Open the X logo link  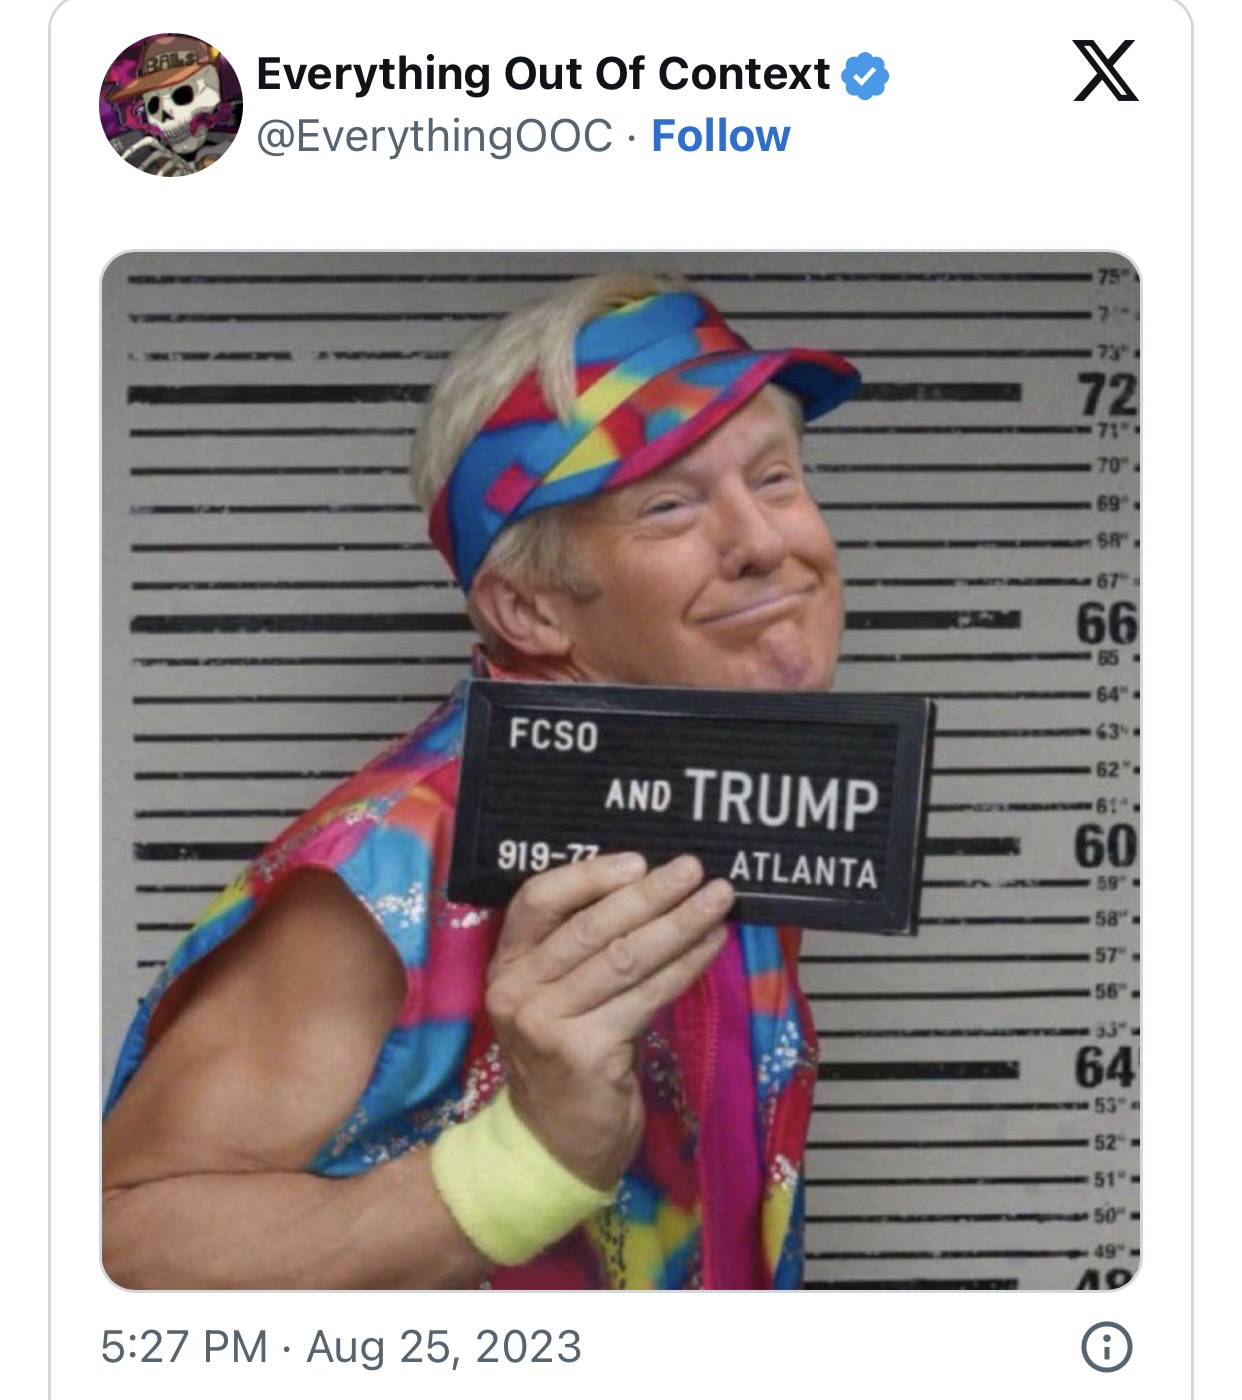coord(1106,71)
